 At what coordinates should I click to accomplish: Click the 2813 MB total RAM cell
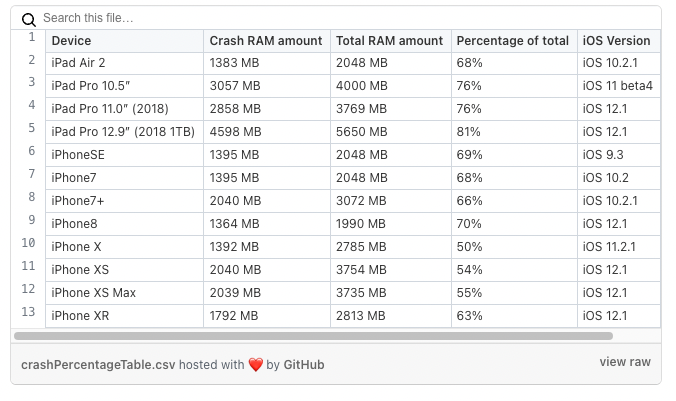[391, 316]
